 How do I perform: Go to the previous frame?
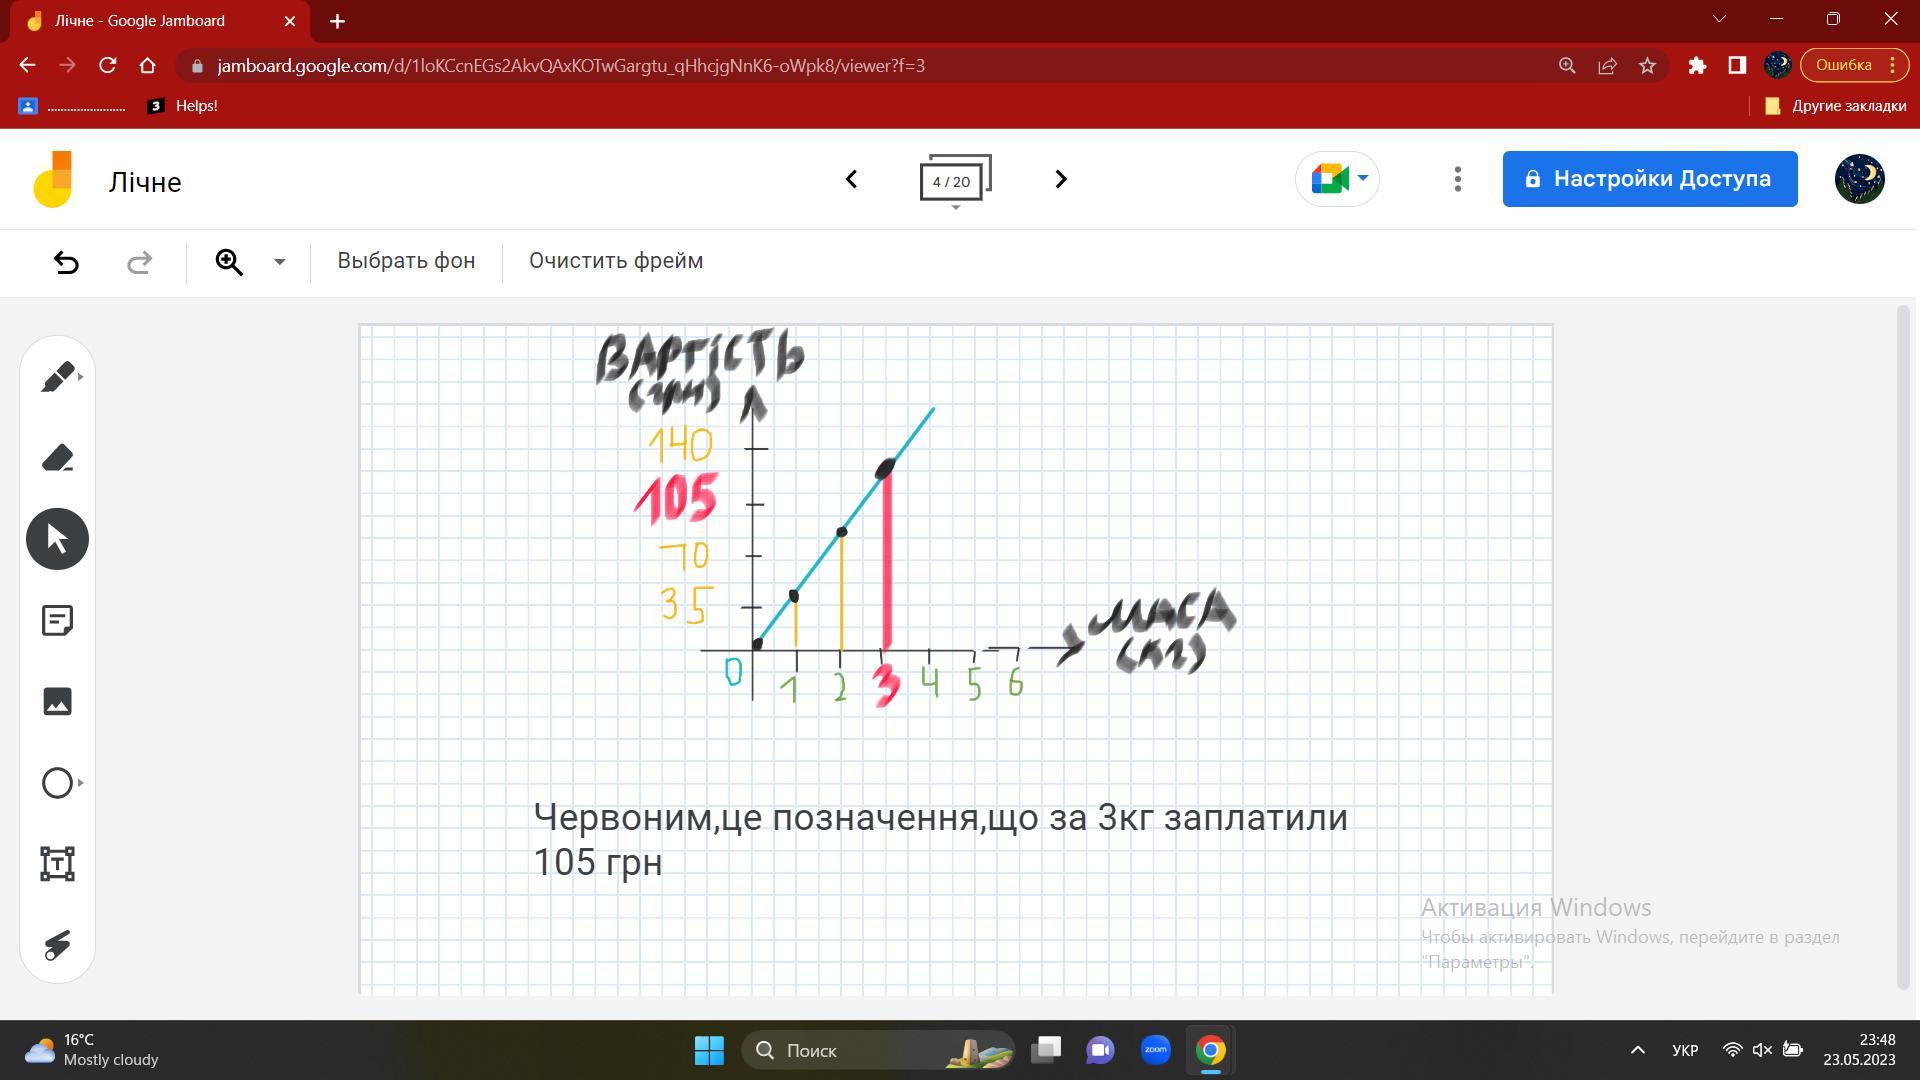(851, 179)
